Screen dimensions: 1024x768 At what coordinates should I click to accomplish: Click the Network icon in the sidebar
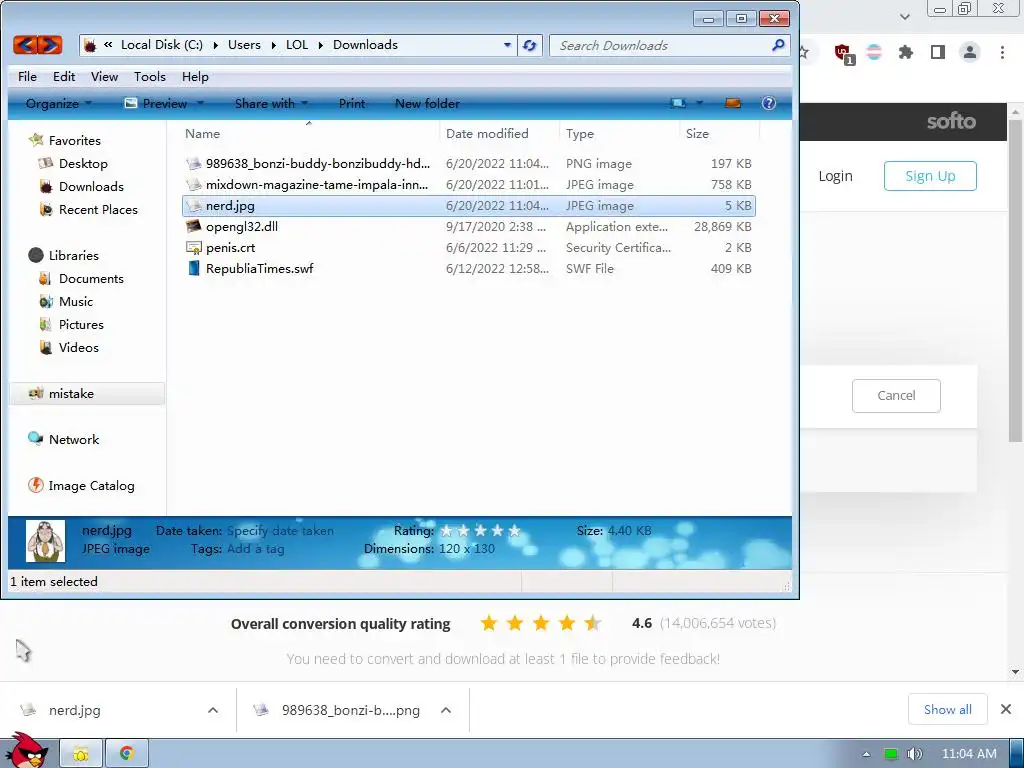(x=35, y=439)
